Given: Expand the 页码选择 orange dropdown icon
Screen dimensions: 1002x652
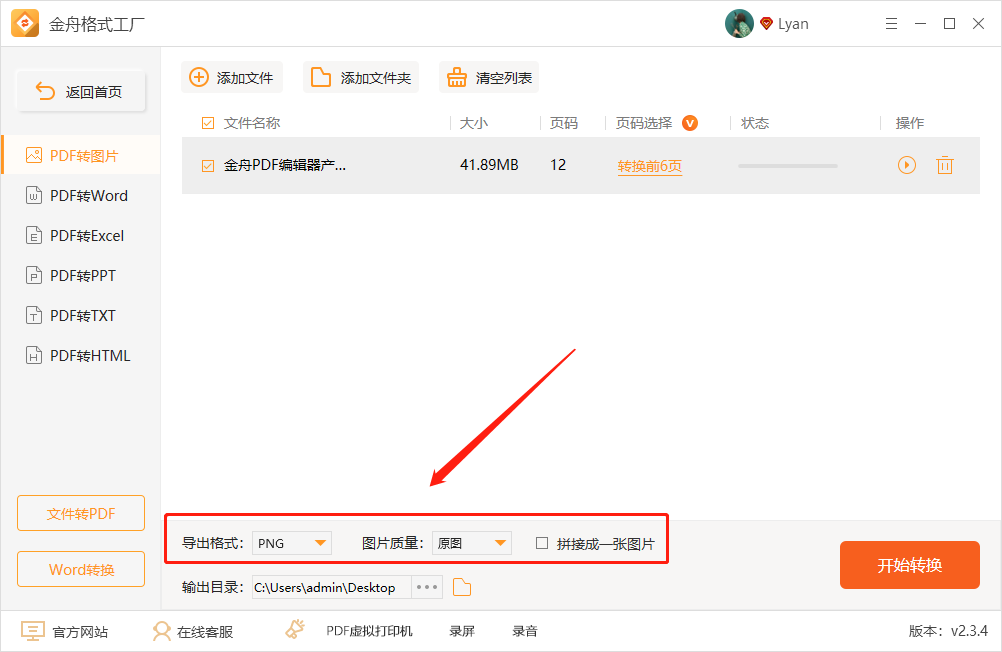Looking at the screenshot, I should coord(690,123).
